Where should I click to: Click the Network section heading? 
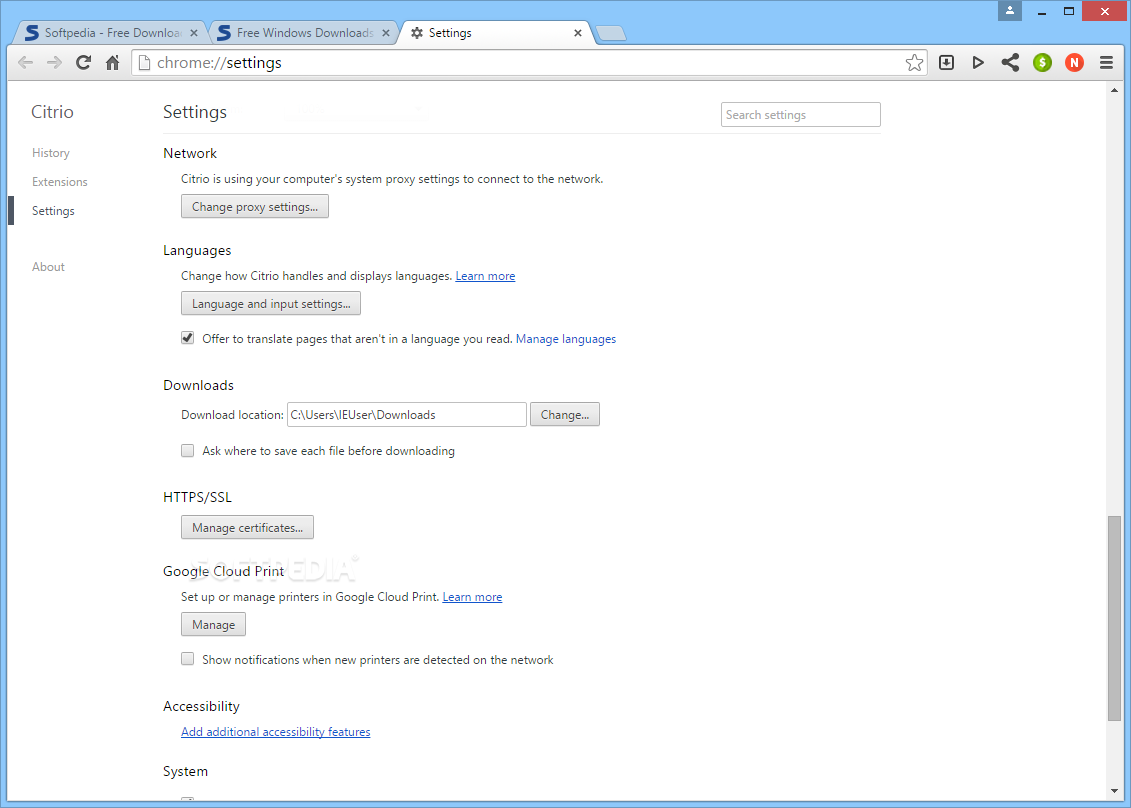point(190,154)
